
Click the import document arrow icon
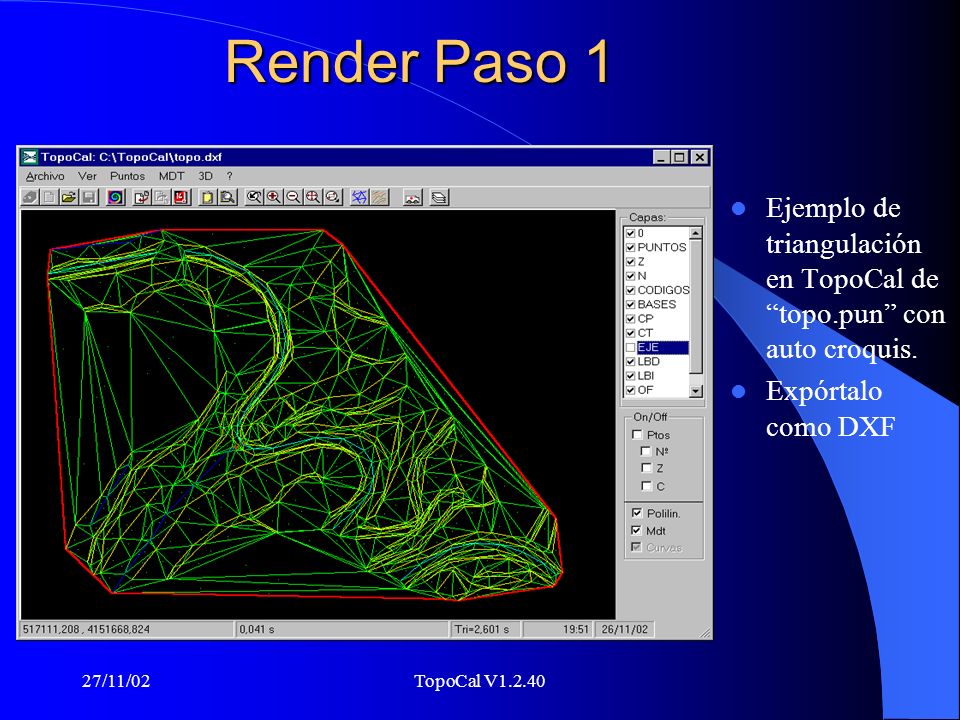coord(142,197)
